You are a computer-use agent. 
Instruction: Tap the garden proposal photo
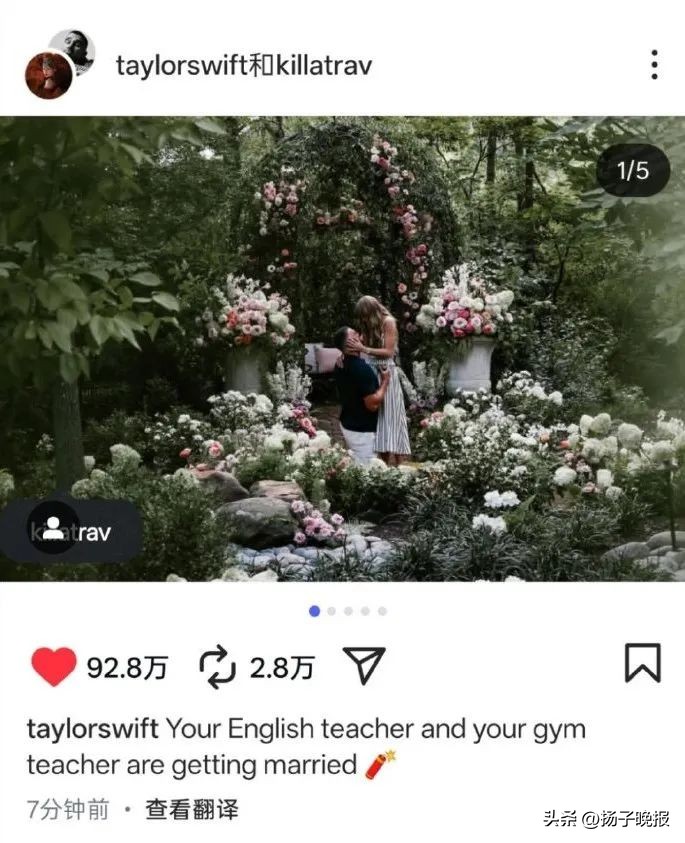(x=342, y=348)
